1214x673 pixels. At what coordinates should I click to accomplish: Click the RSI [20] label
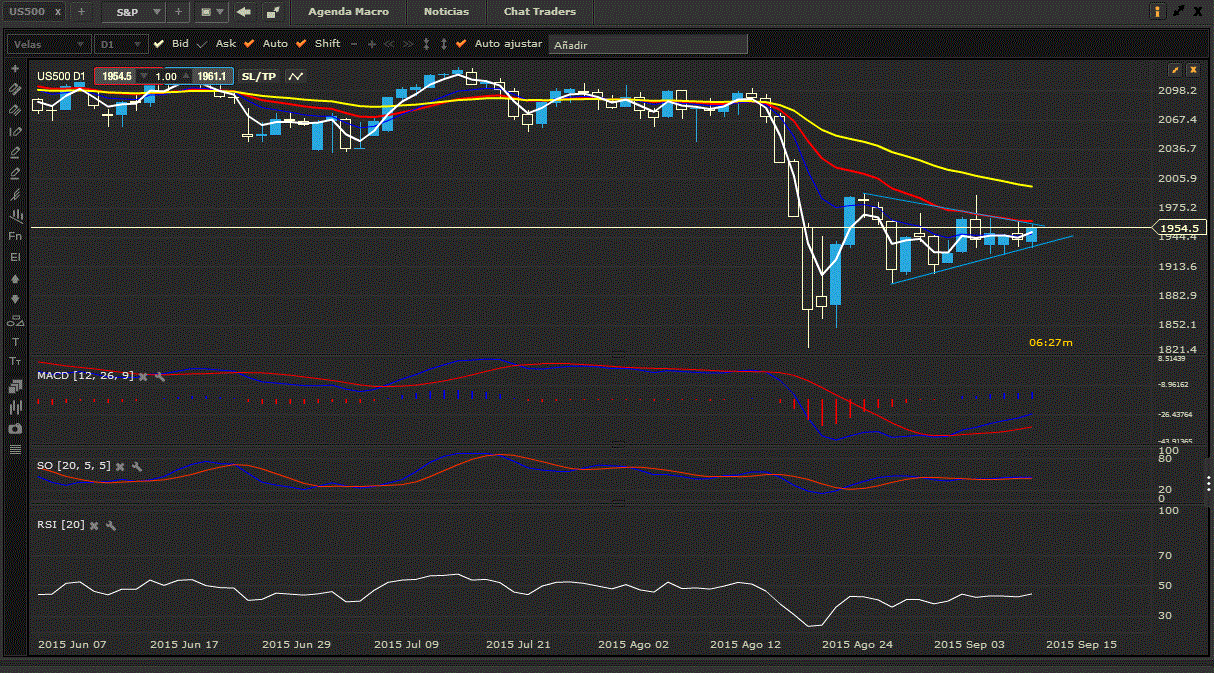[x=61, y=525]
